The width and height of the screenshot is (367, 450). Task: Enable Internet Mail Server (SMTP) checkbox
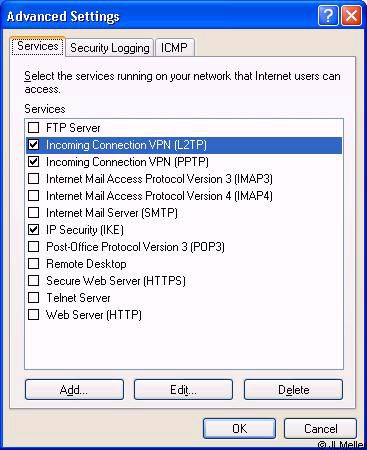[x=34, y=213]
